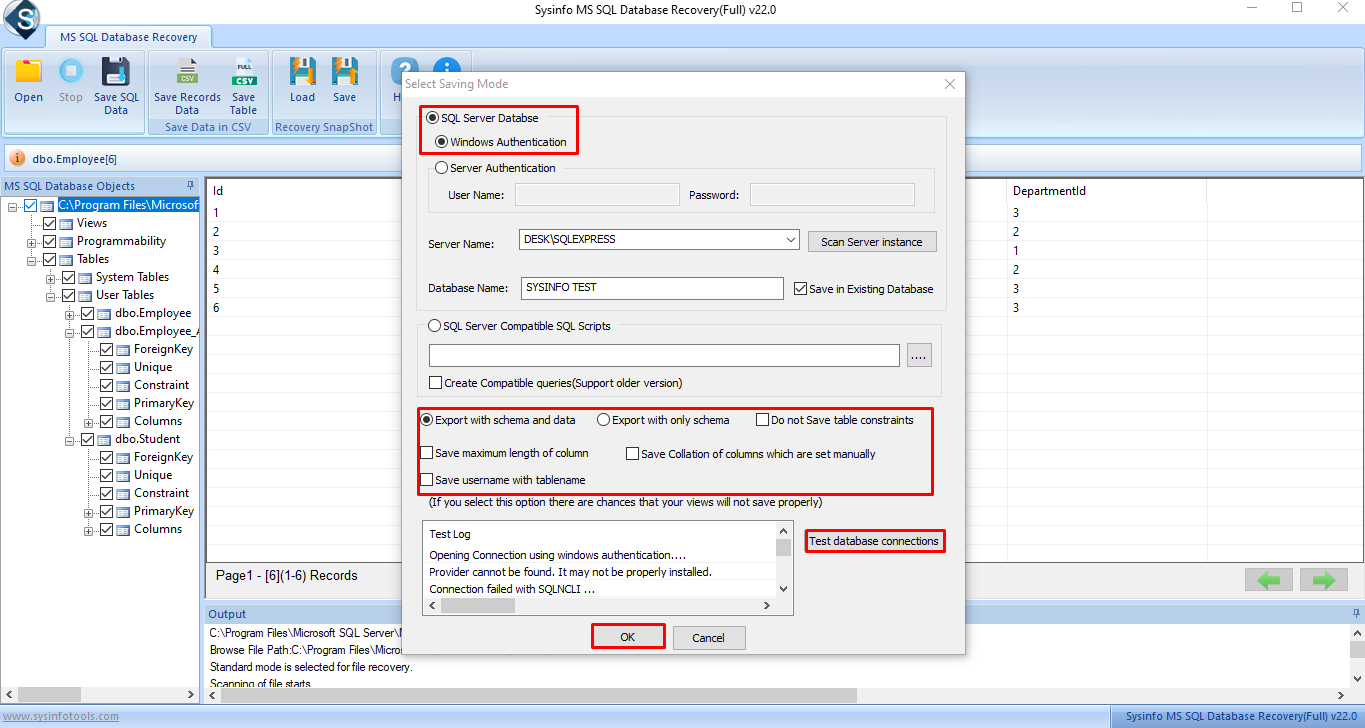Click the Save snapshot icon
Viewport: 1365px width, 728px height.
click(345, 73)
